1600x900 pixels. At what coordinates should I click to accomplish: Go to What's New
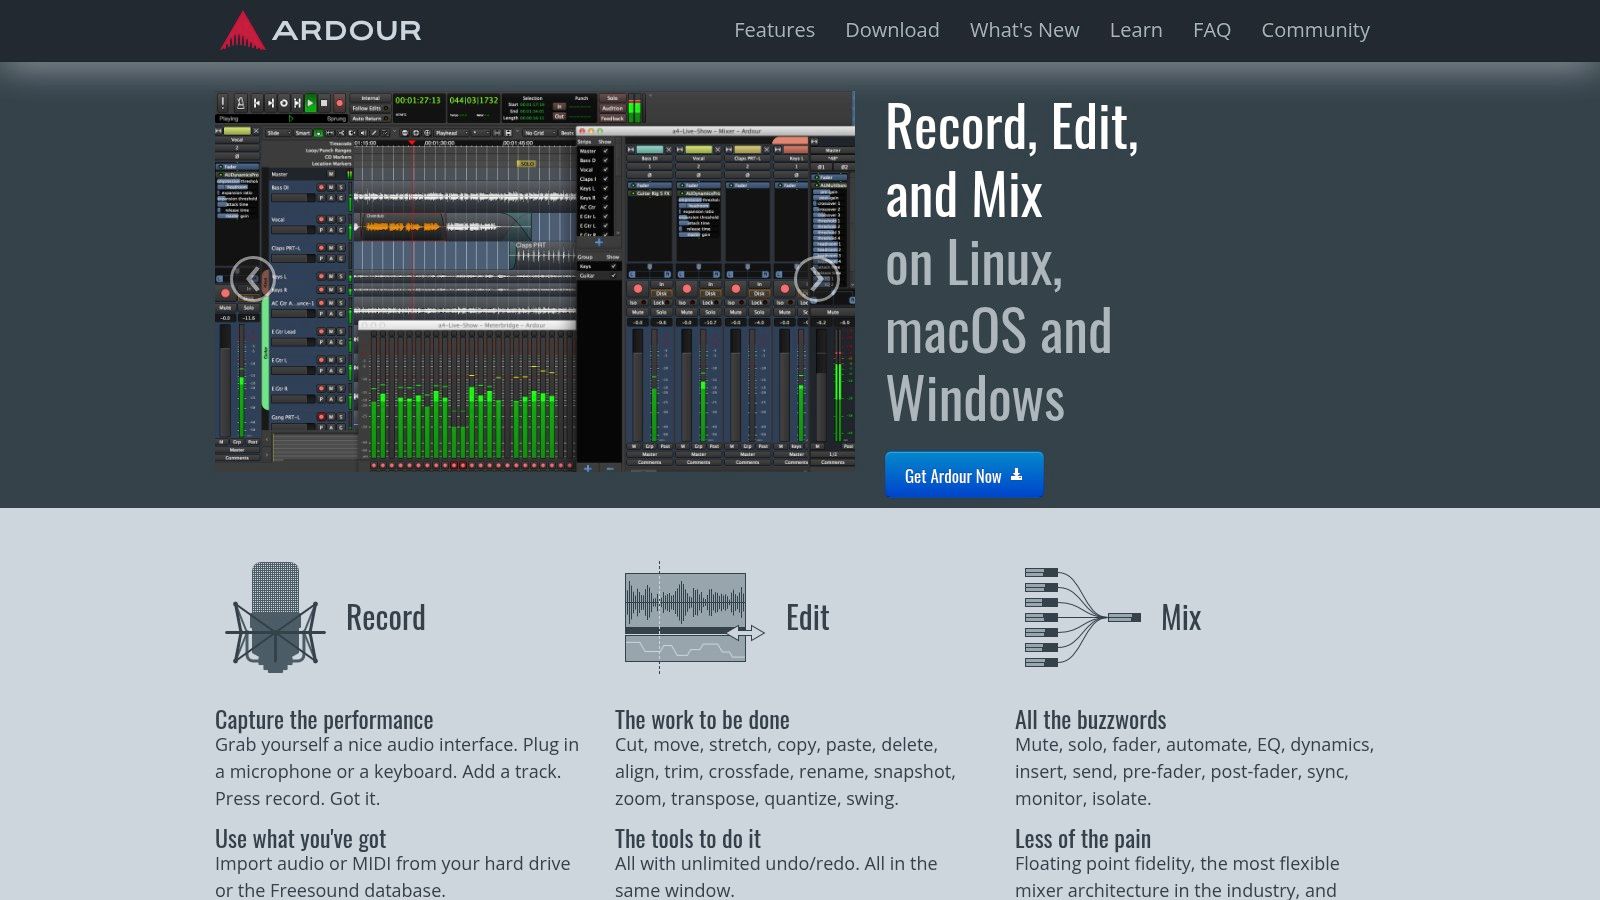click(x=1024, y=30)
